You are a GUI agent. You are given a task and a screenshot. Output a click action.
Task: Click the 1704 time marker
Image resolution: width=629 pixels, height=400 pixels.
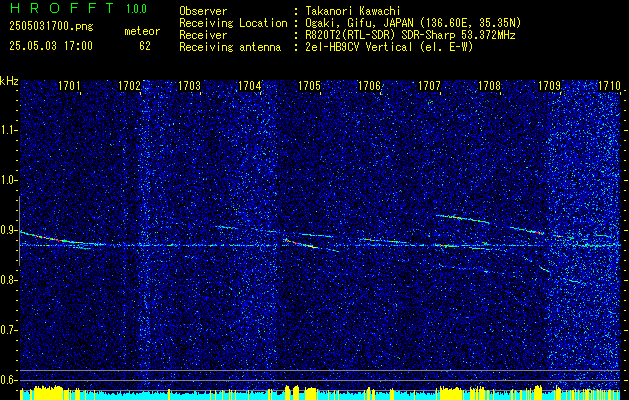click(x=250, y=86)
